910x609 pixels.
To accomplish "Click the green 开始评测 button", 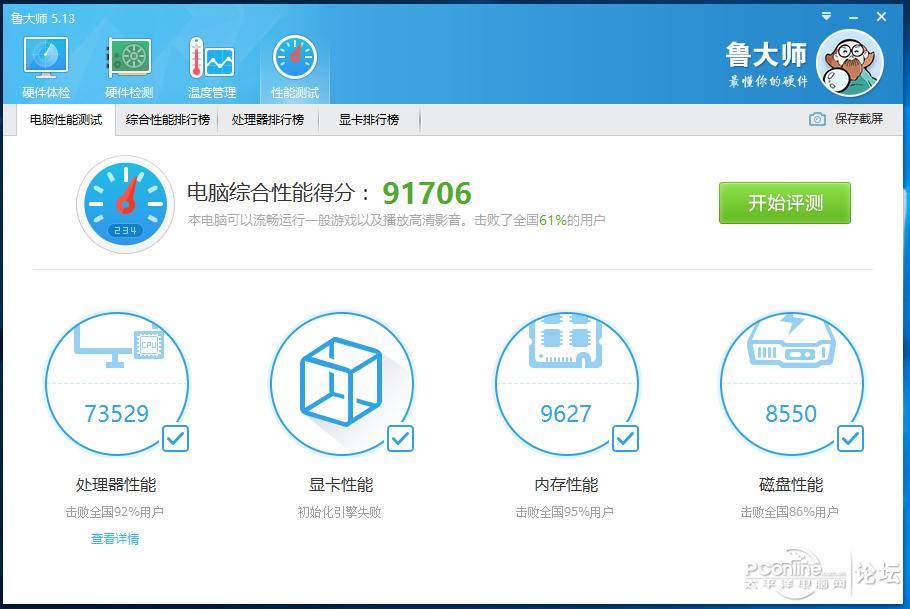I will (784, 202).
